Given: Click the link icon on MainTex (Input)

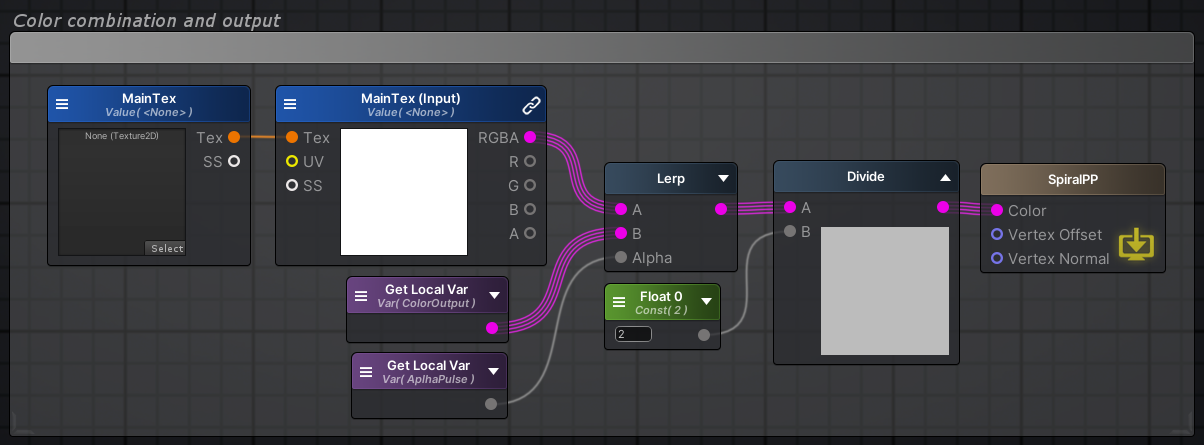Looking at the screenshot, I should (532, 105).
